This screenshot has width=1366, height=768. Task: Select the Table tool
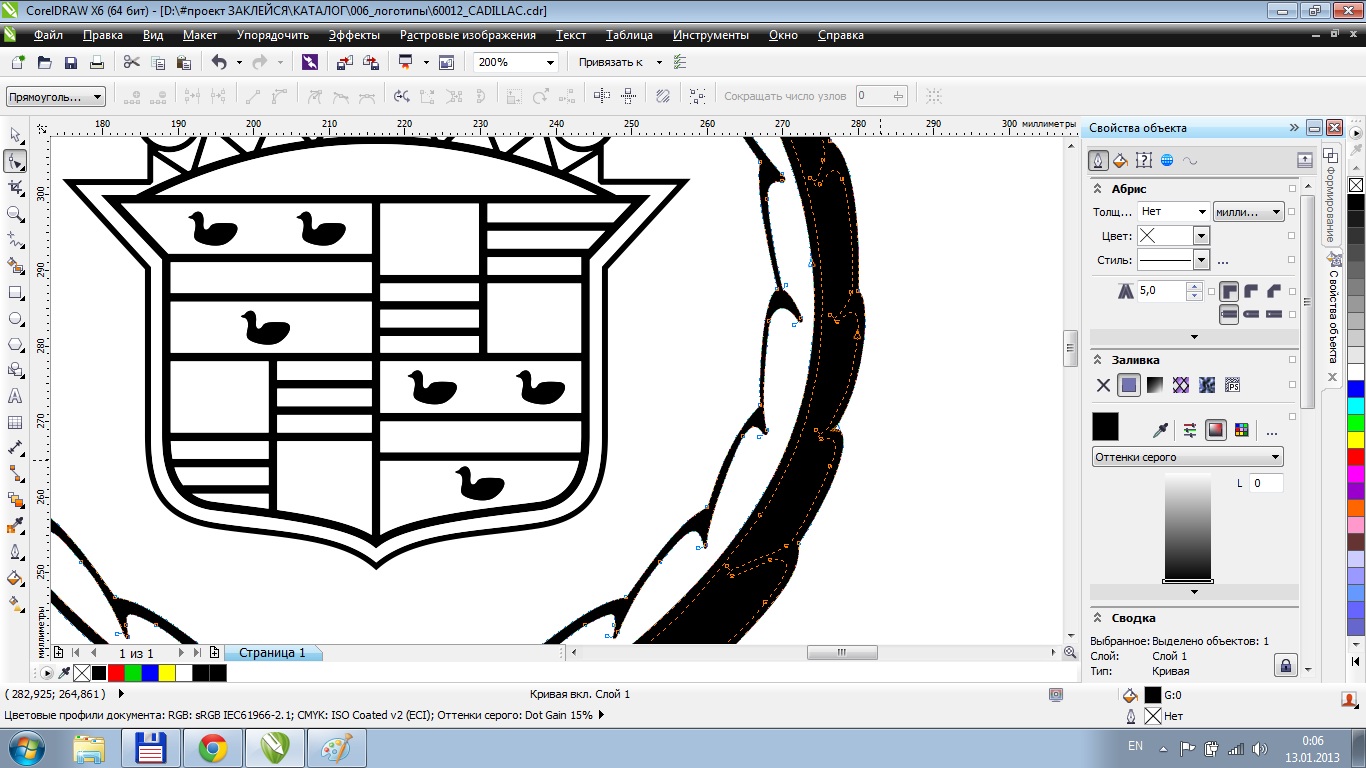pos(15,422)
